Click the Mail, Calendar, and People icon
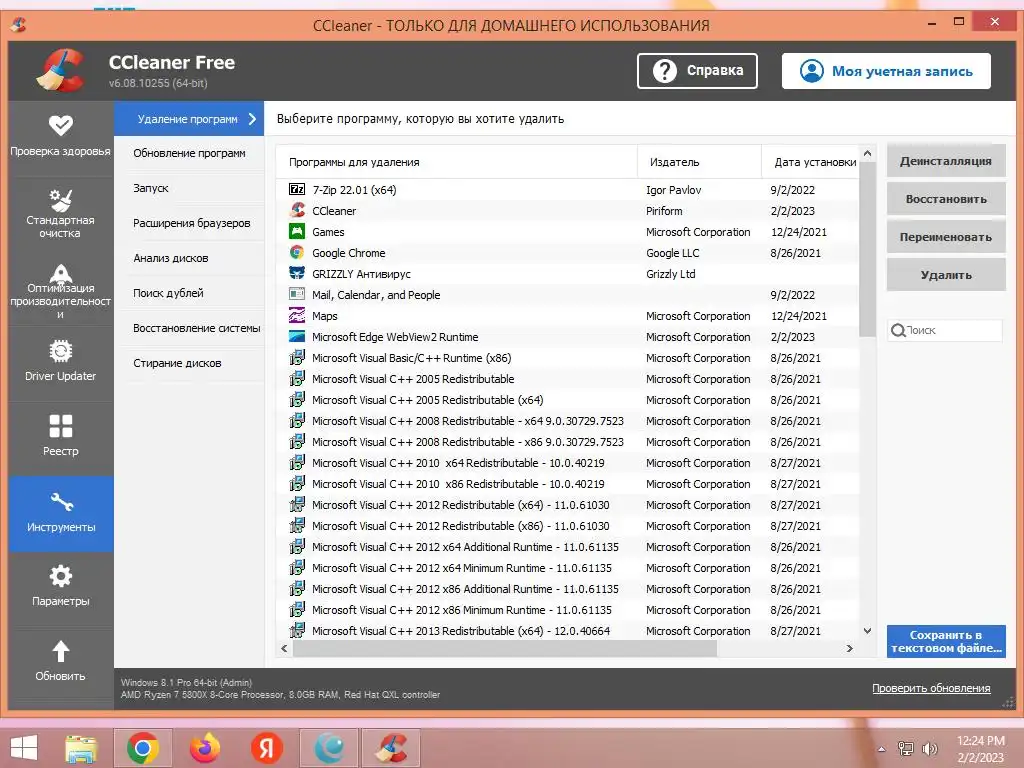This screenshot has width=1024, height=768. tap(297, 295)
